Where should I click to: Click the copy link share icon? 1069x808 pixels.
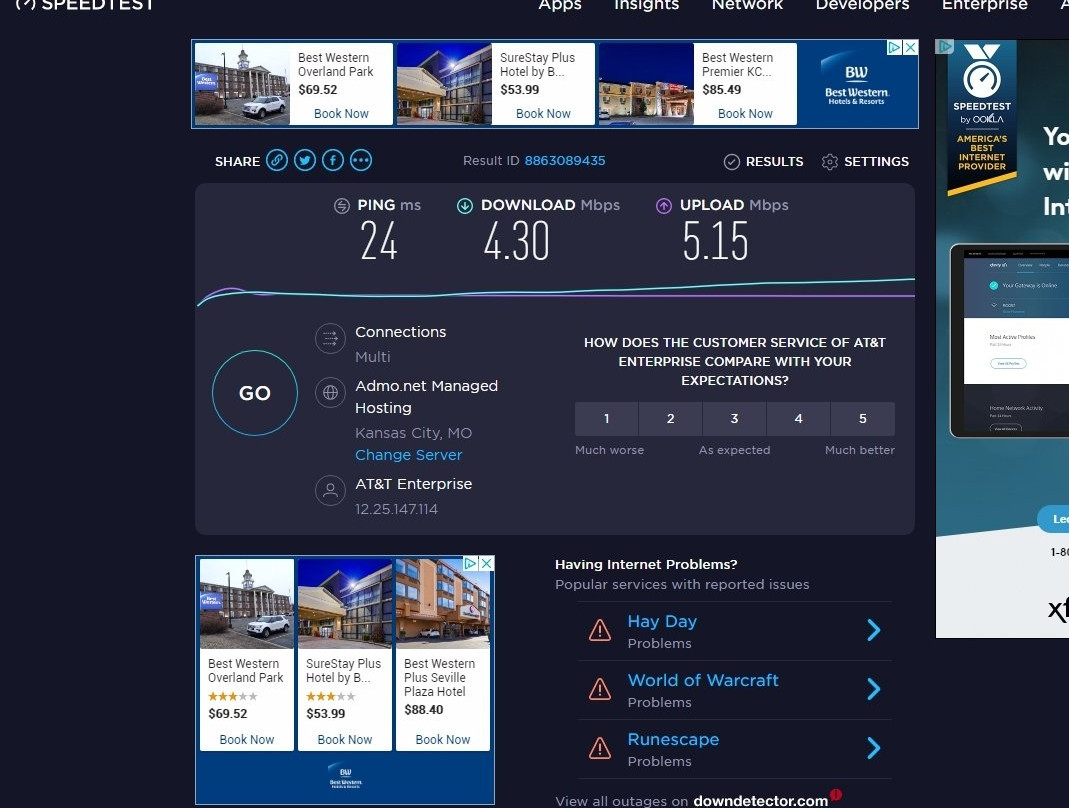point(277,161)
